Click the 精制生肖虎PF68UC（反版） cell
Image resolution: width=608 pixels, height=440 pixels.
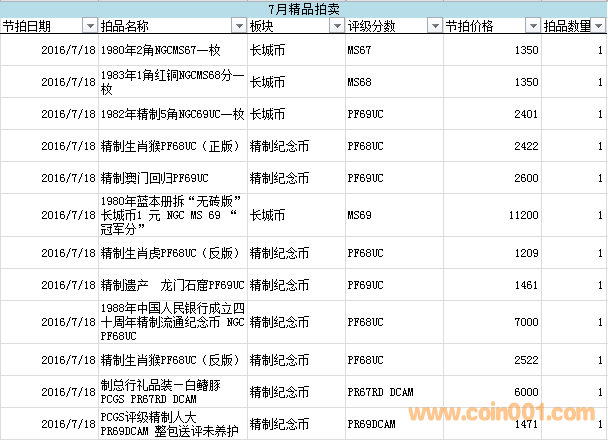coord(173,252)
